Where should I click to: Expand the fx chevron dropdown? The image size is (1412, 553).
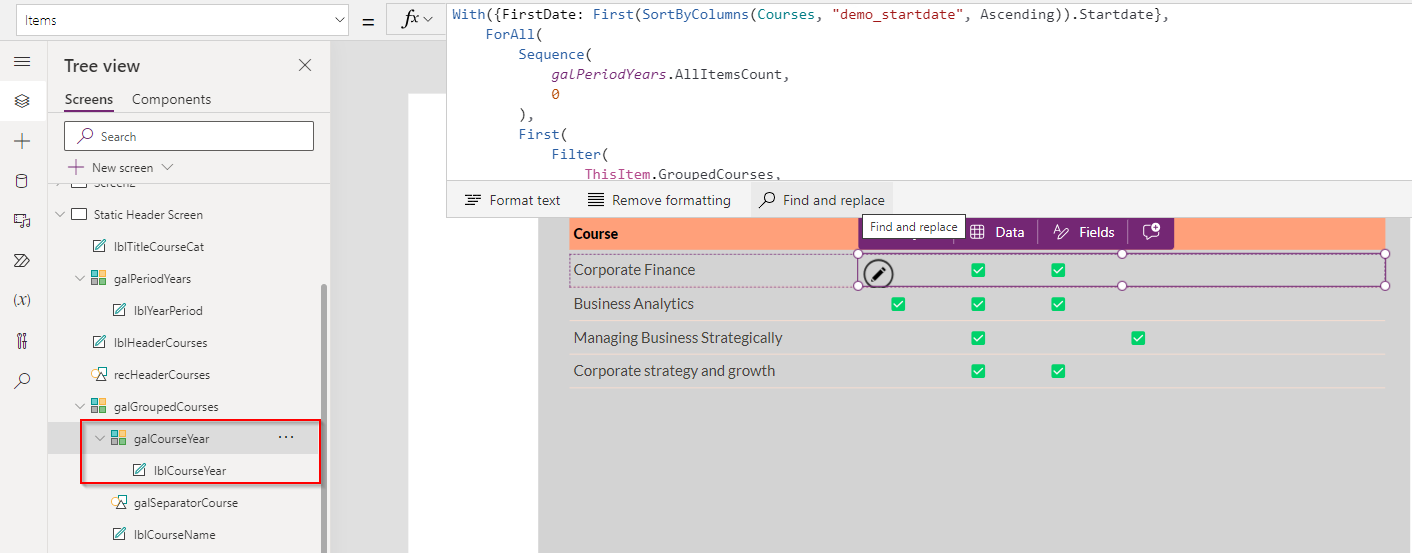pyautogui.click(x=429, y=19)
